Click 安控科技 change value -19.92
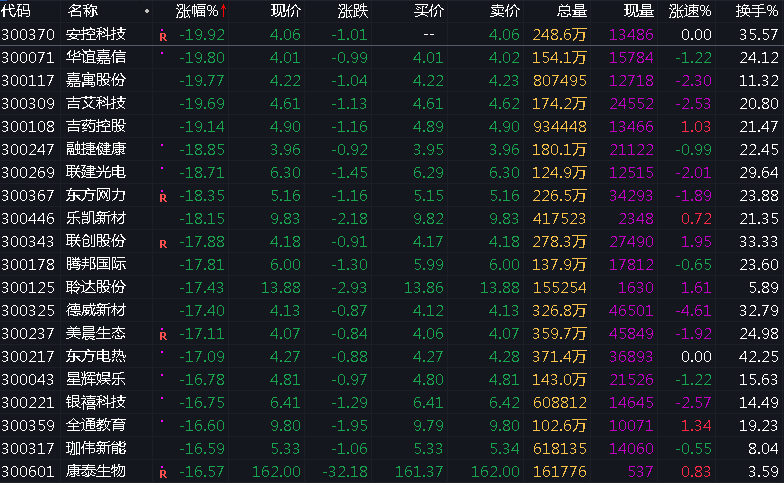This screenshot has width=784, height=483. click(202, 34)
